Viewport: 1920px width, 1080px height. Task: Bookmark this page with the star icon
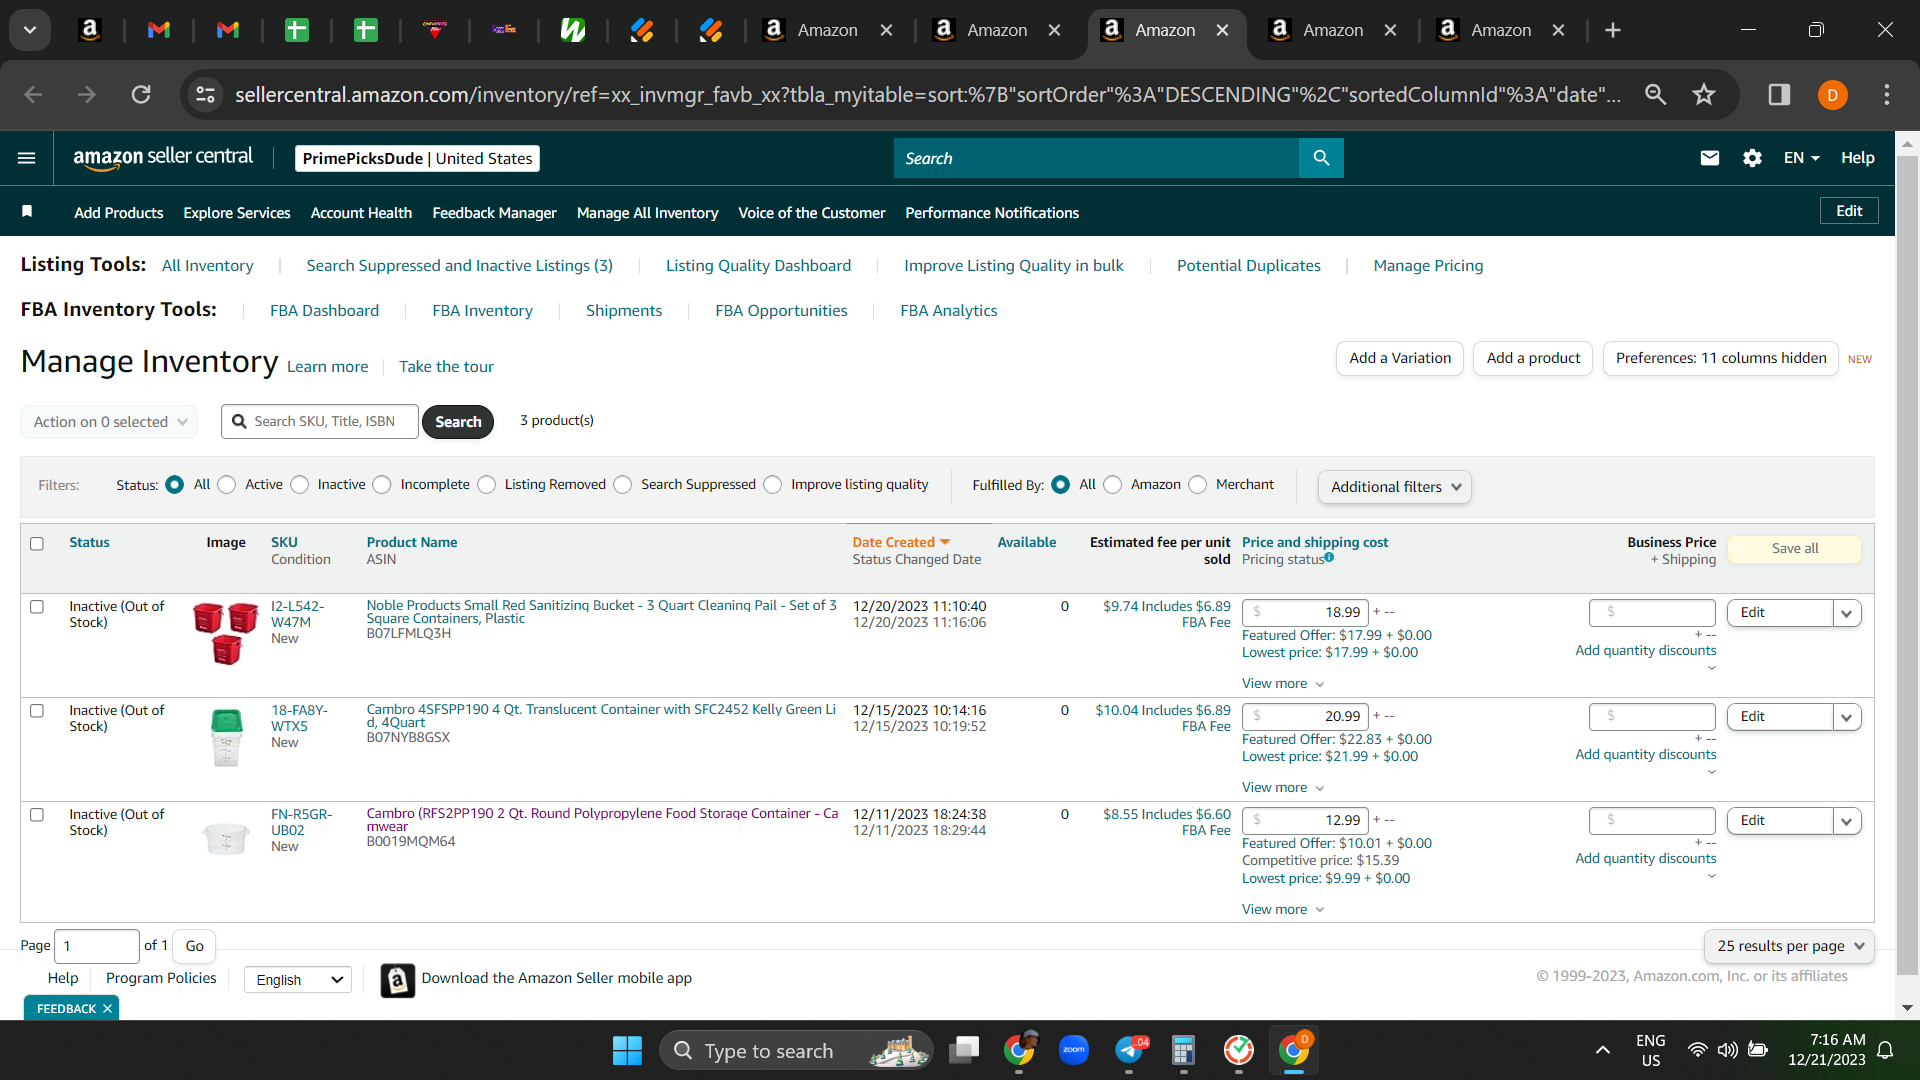coord(1704,94)
